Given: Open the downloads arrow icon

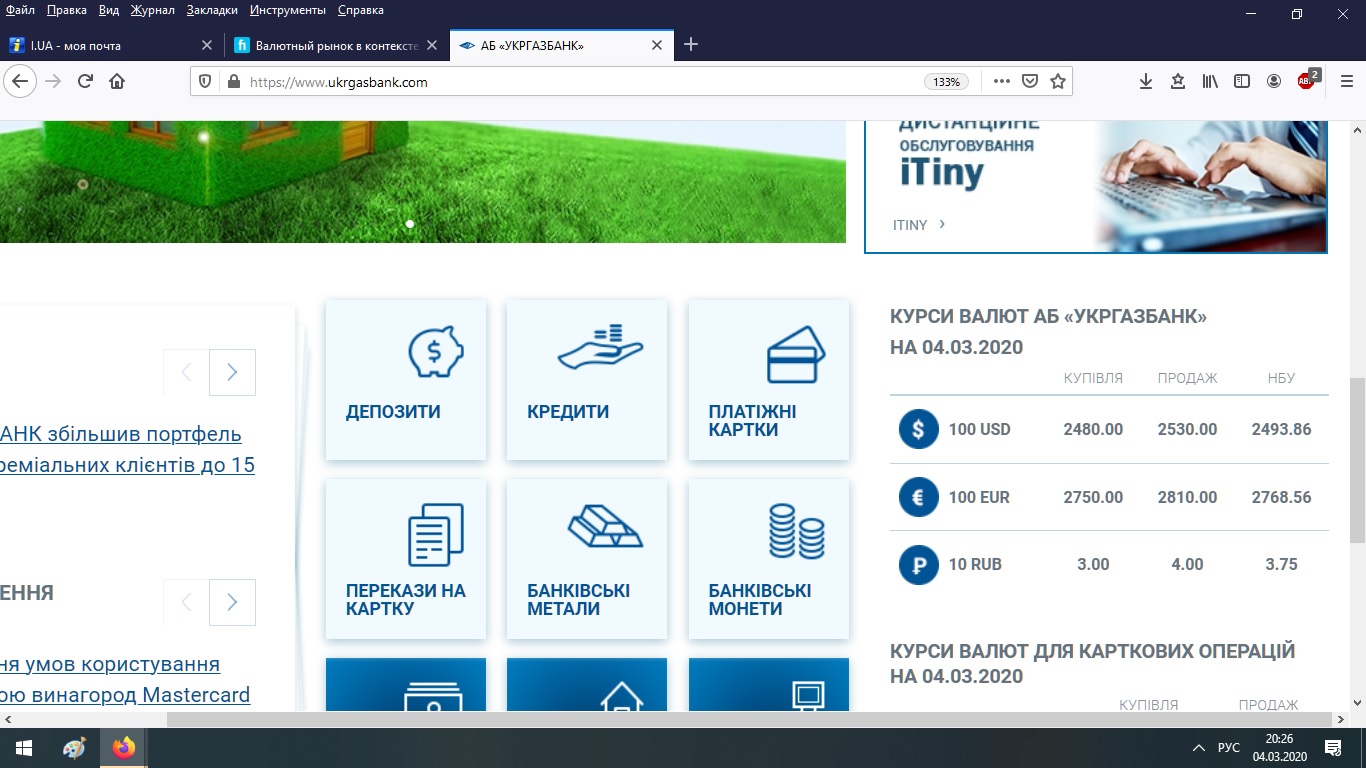Looking at the screenshot, I should (1146, 82).
